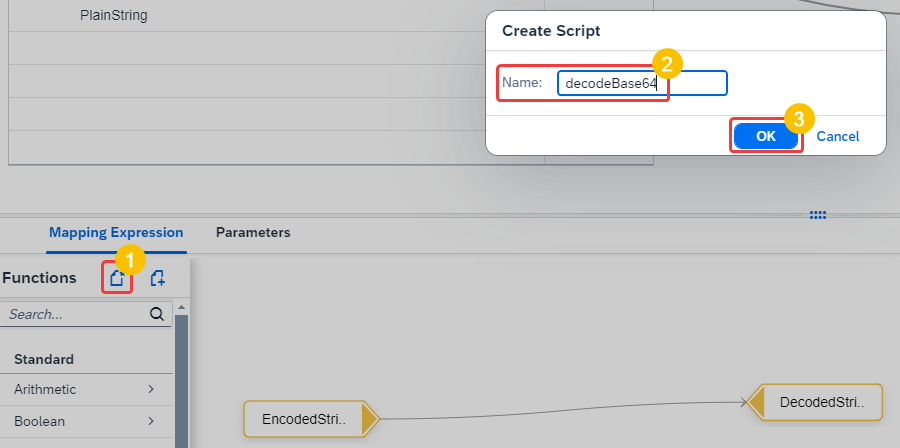Screen dimensions: 900x448
Task: Click the dotted splitter handle above tabs
Action: (x=818, y=215)
